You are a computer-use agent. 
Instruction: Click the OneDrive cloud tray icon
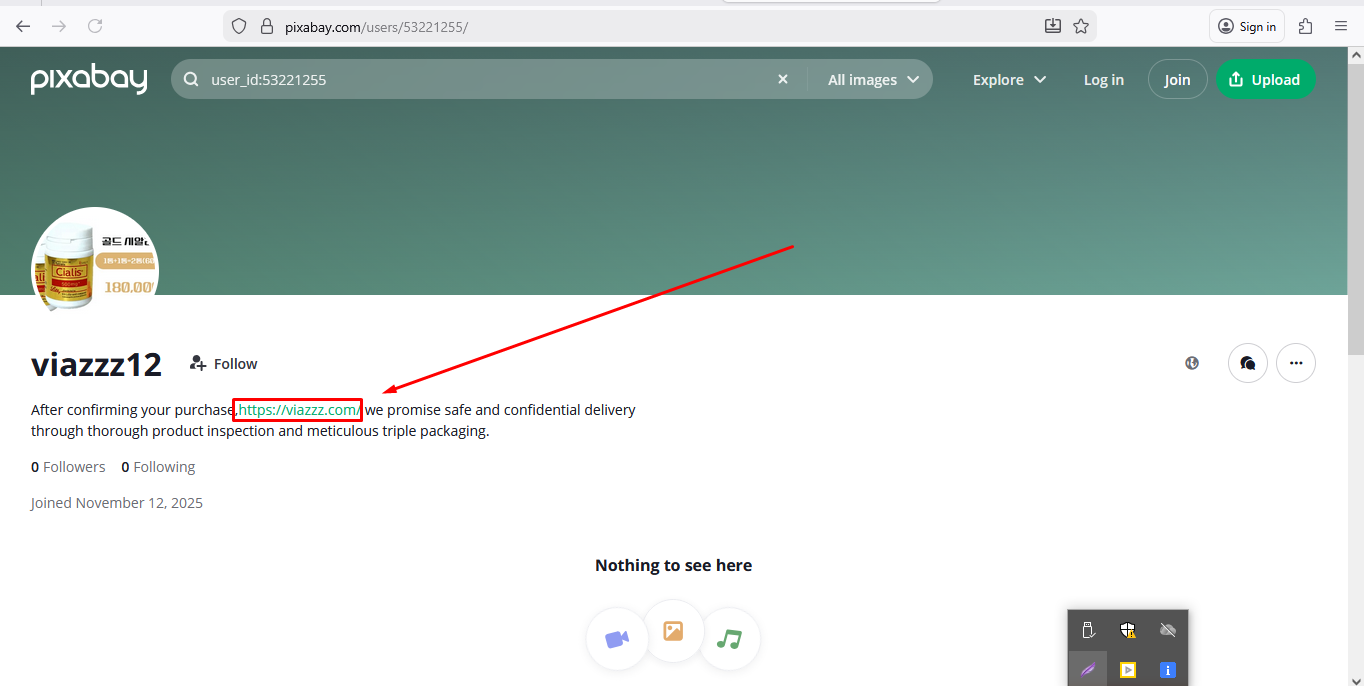tap(1167, 630)
